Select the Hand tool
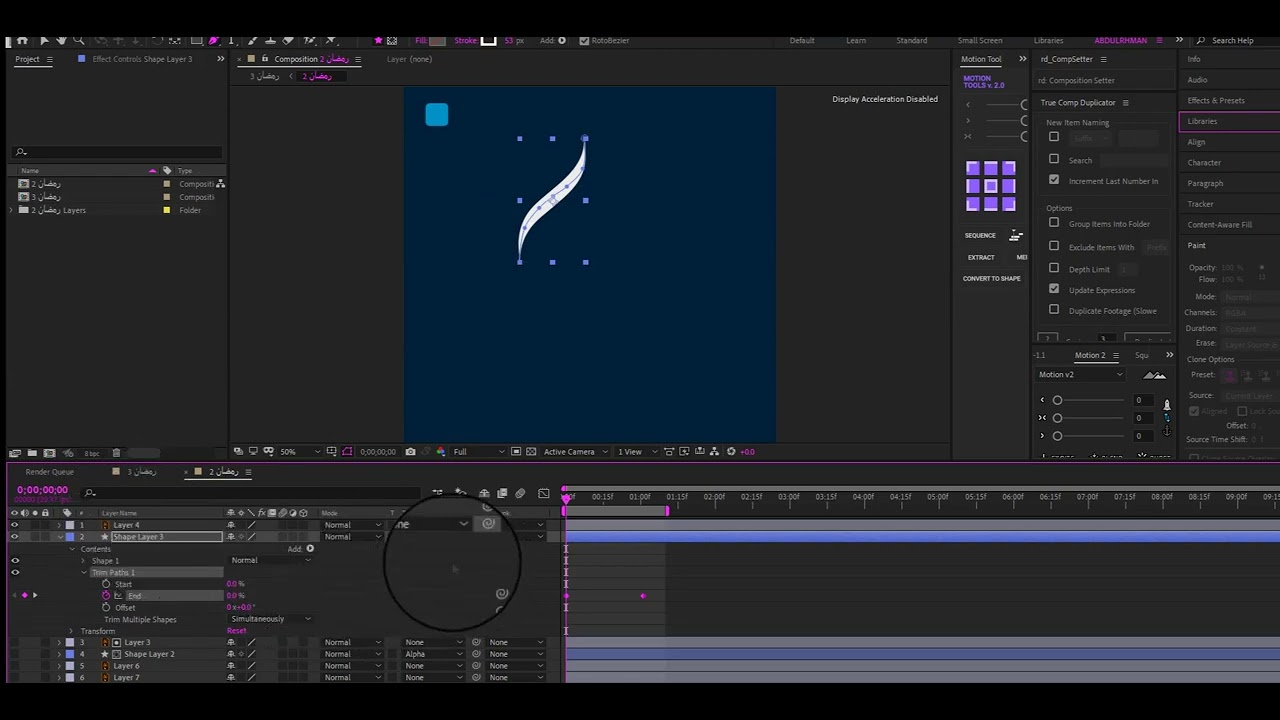Viewport: 1280px width, 720px height. 62,41
